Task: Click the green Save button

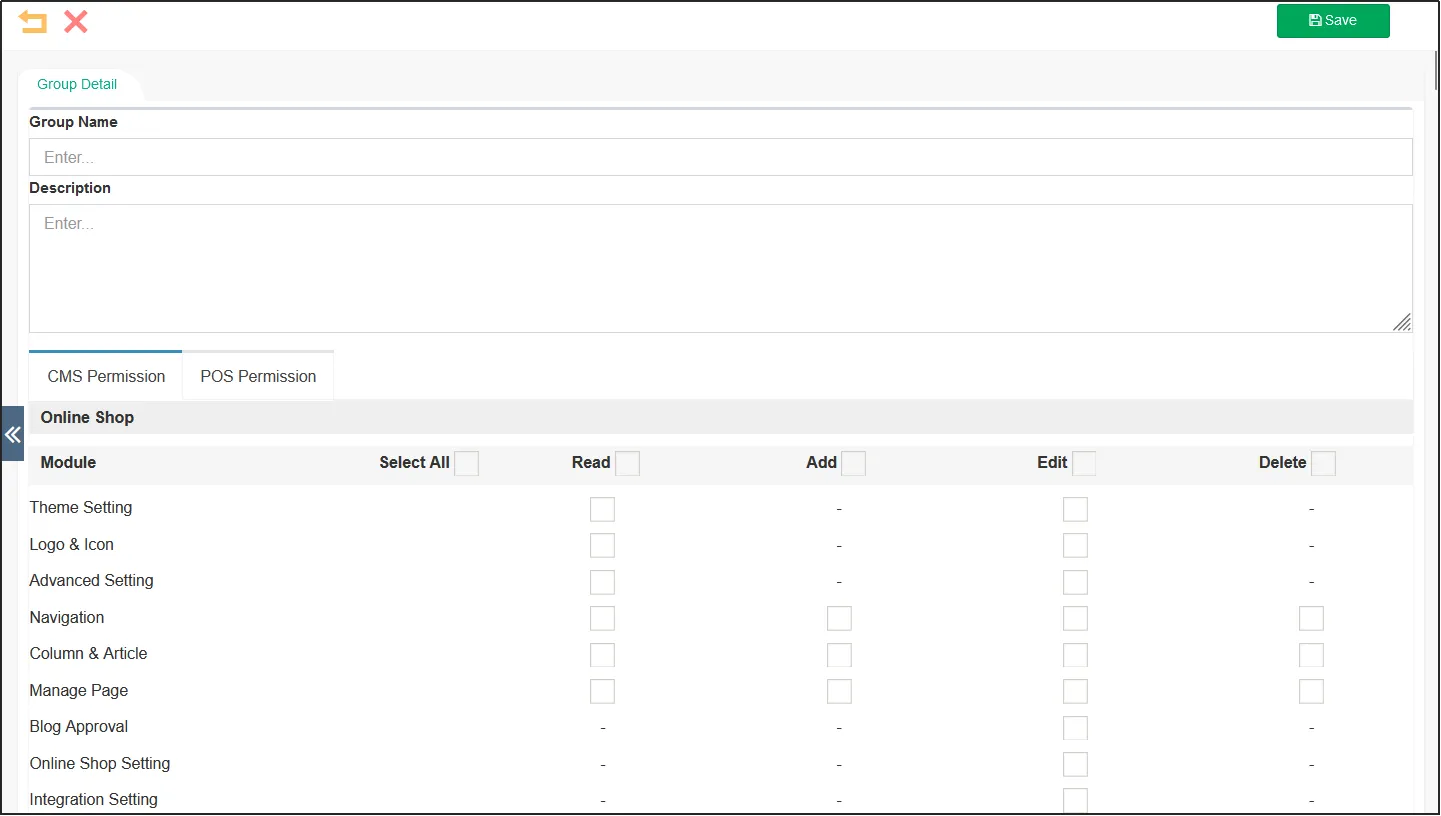Action: click(x=1332, y=21)
